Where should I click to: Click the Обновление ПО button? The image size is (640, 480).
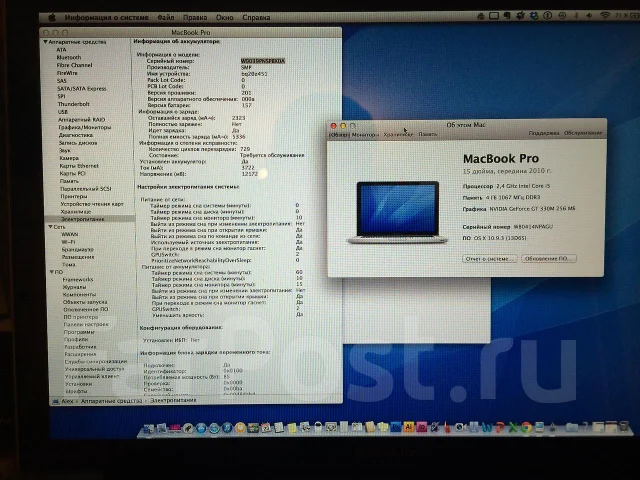[549, 259]
